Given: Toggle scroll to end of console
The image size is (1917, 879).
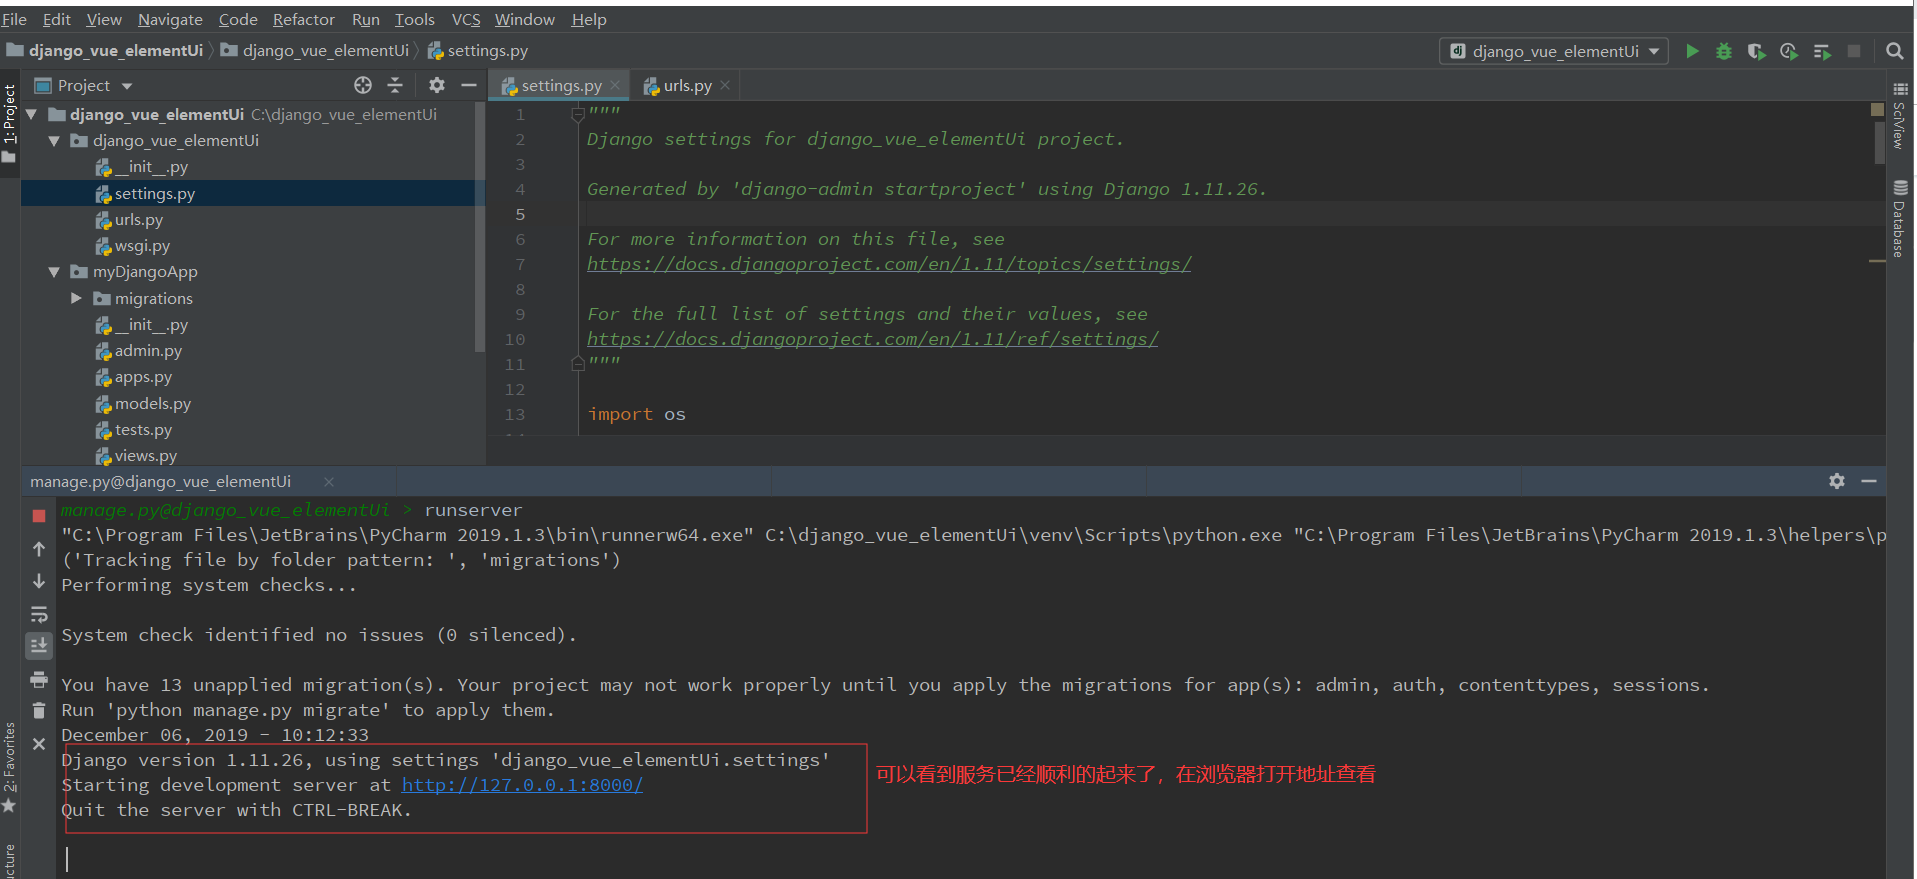Looking at the screenshot, I should pos(39,646).
